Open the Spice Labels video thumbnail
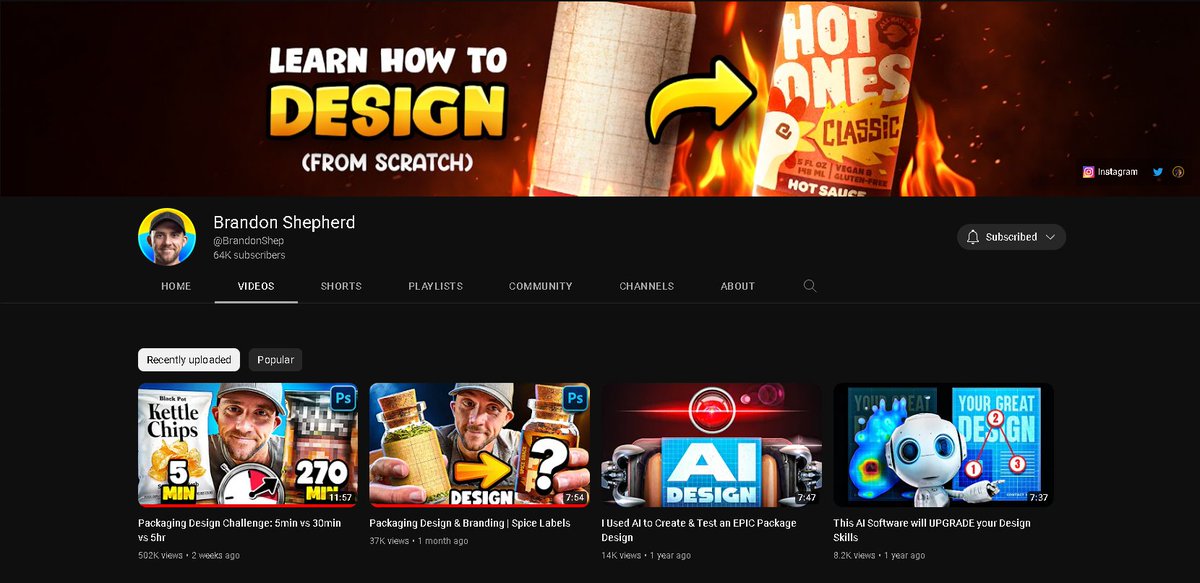 coord(480,445)
